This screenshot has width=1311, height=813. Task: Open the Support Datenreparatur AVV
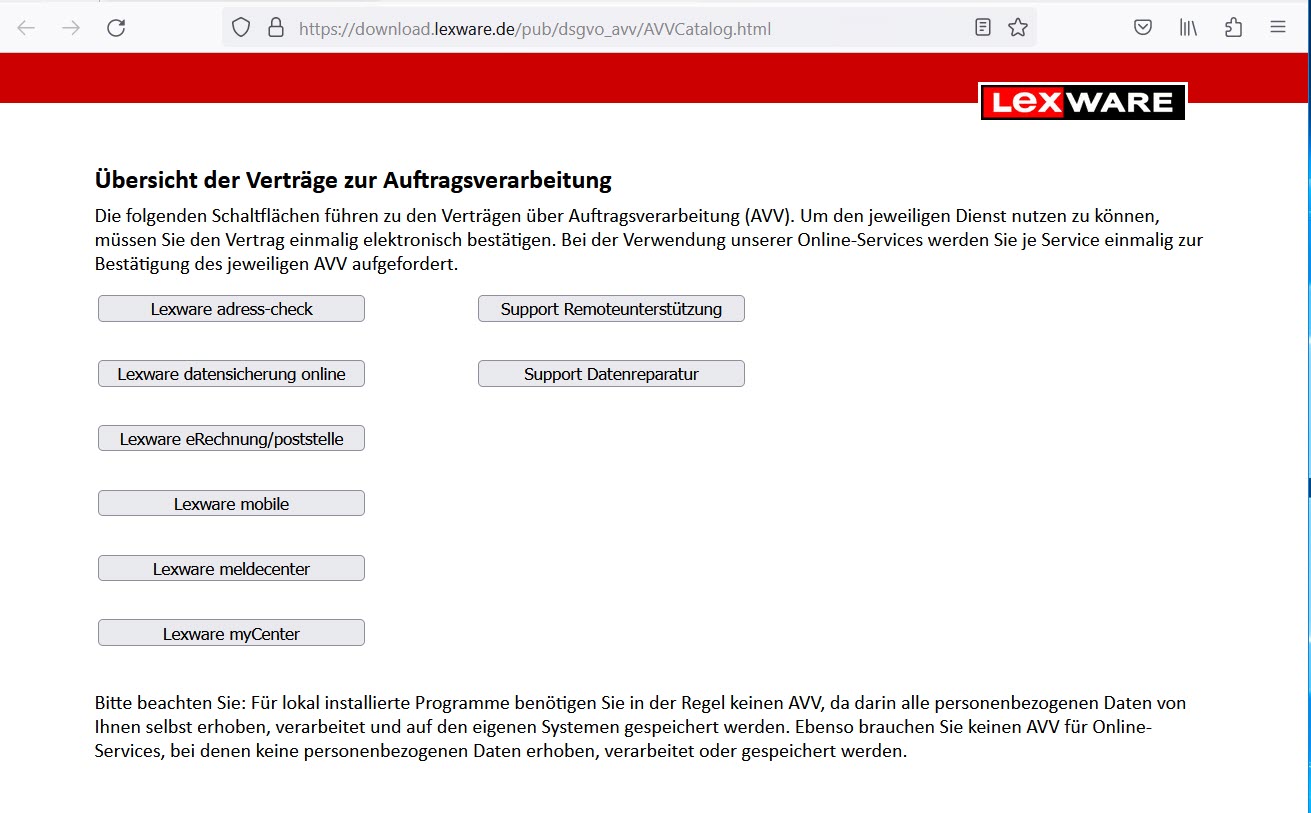pyautogui.click(x=611, y=373)
